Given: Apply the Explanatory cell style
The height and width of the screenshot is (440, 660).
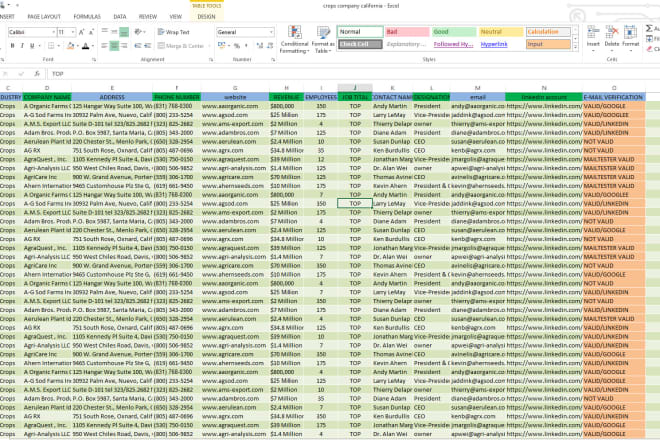Looking at the screenshot, I should point(407,44).
